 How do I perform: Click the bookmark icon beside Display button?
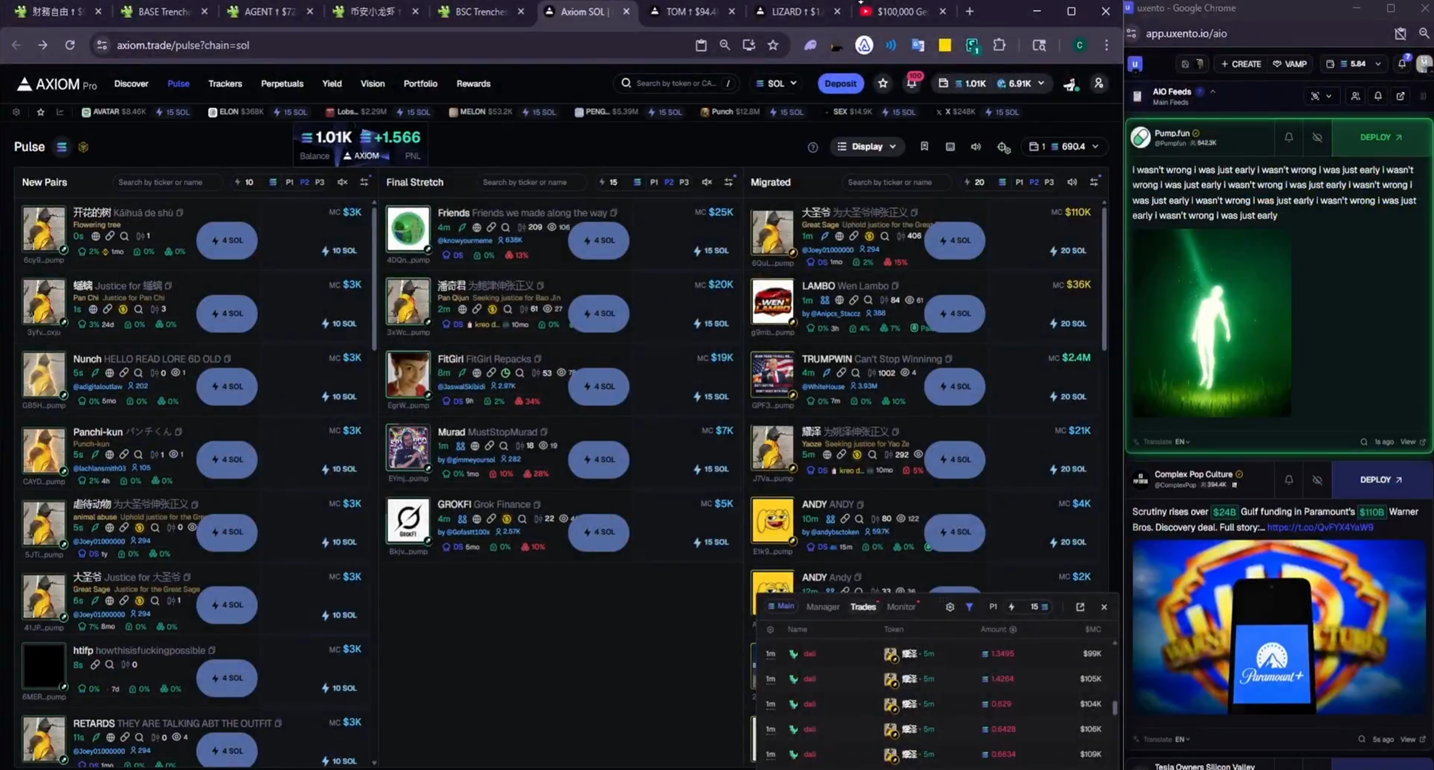[x=924, y=147]
